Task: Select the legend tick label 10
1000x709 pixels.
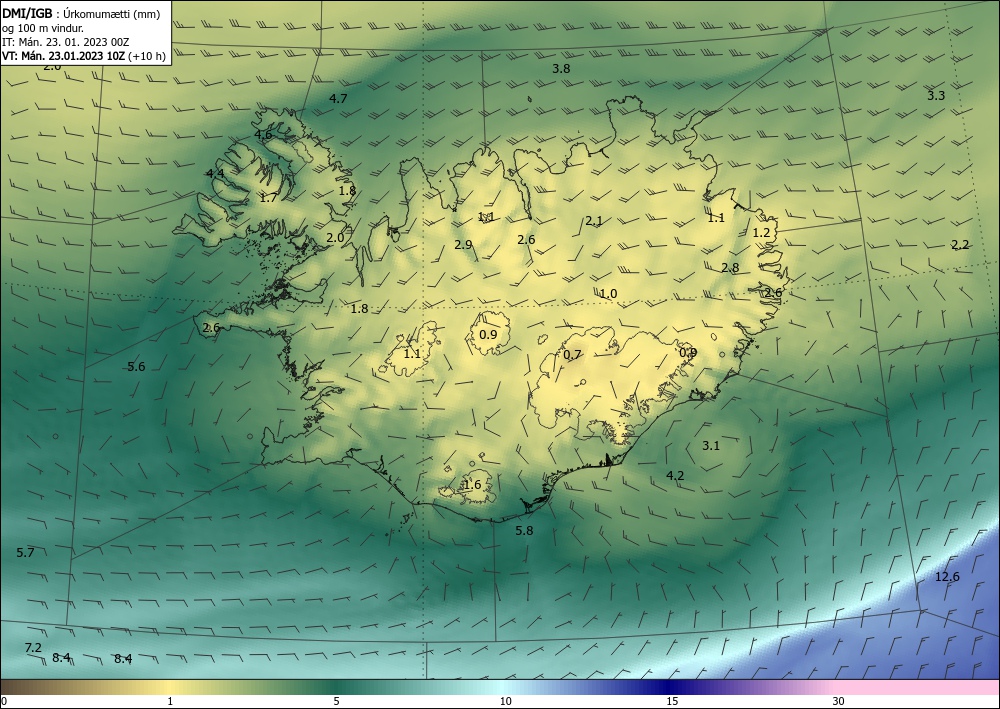Action: click(505, 701)
